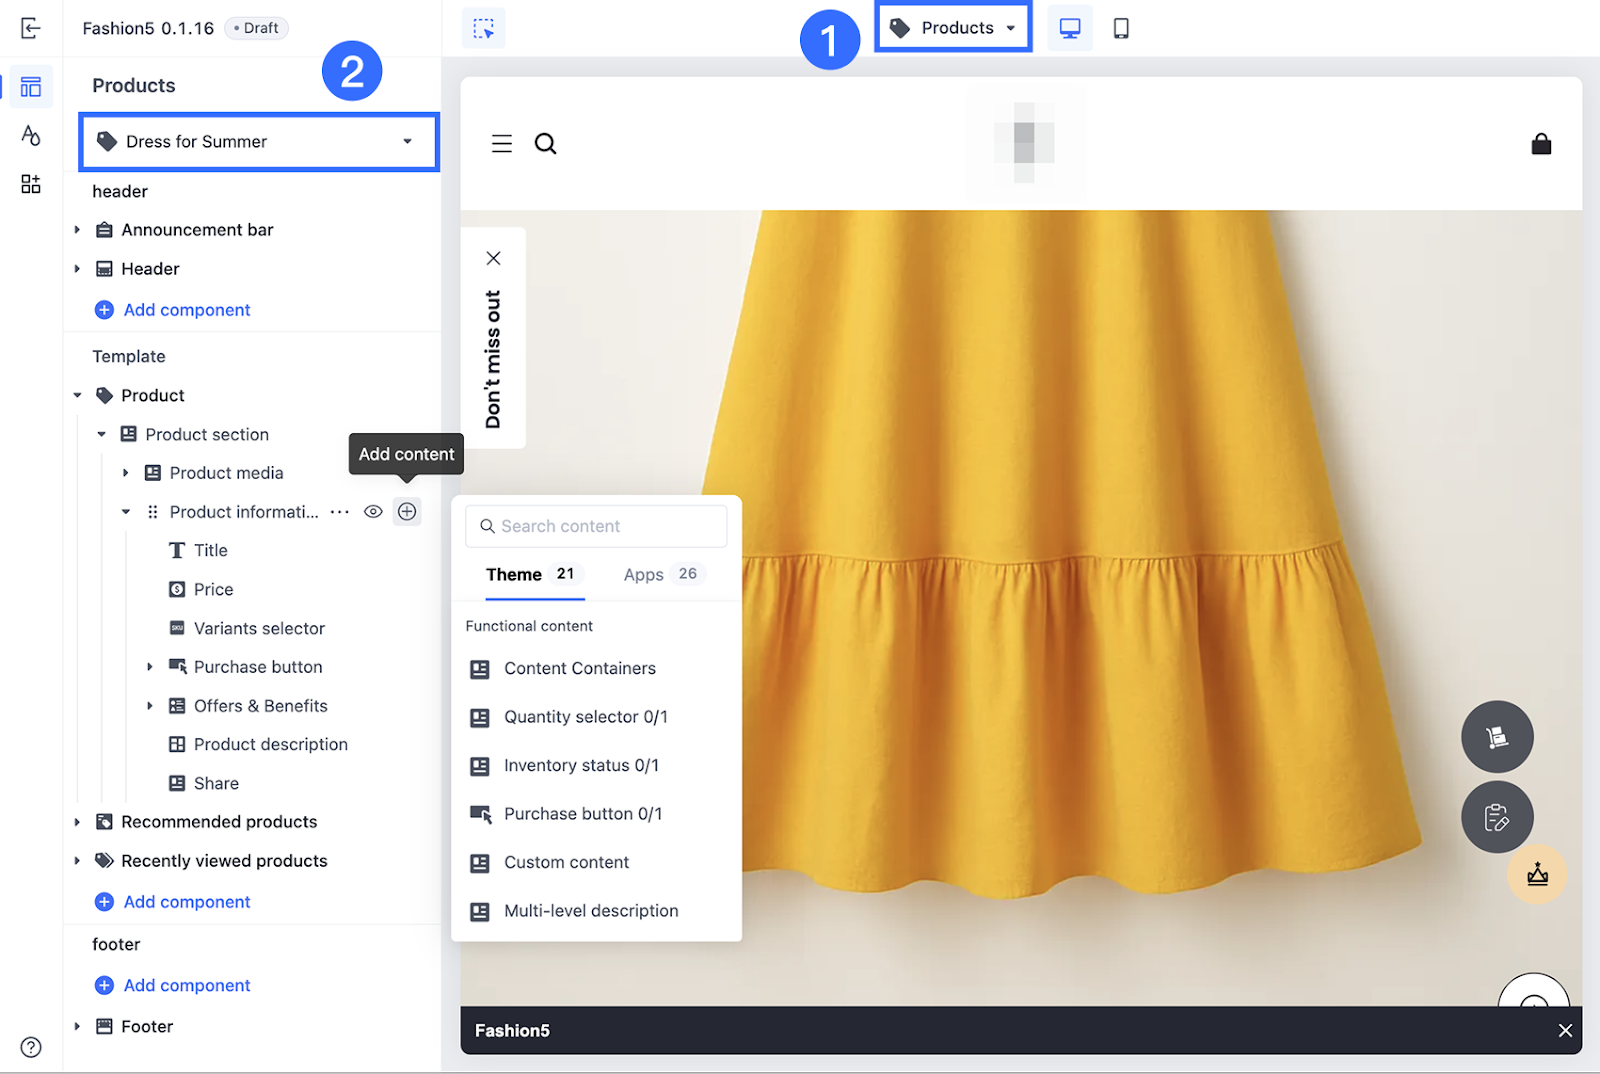Hide the Product information block
The height and width of the screenshot is (1074, 1600).
click(373, 512)
